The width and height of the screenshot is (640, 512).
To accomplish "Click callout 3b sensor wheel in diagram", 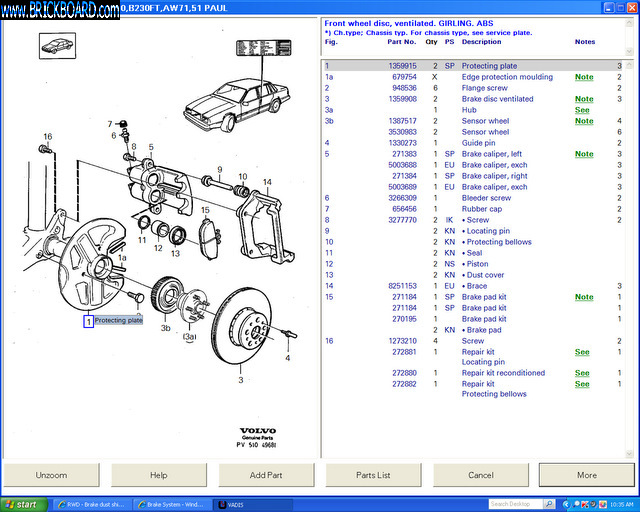I will pos(166,327).
